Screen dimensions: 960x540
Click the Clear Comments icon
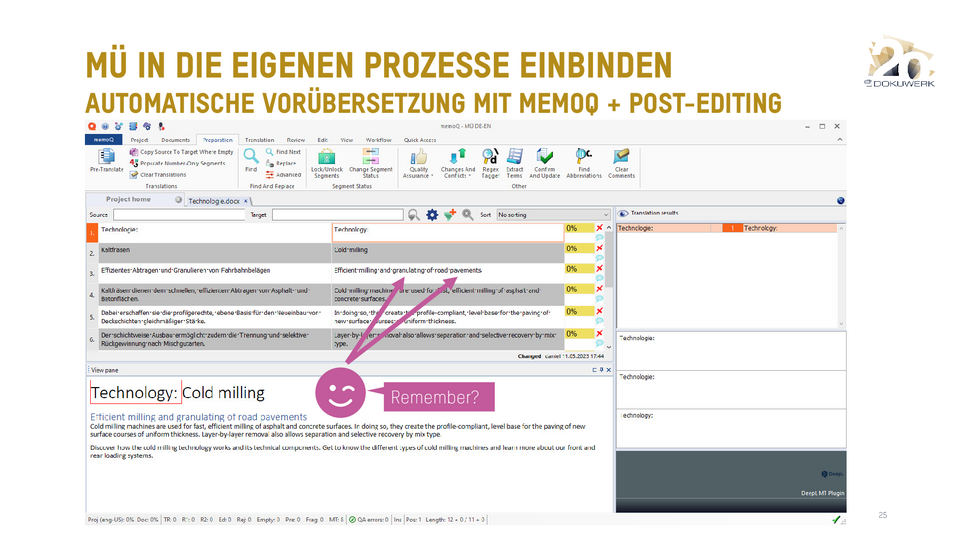click(x=621, y=161)
